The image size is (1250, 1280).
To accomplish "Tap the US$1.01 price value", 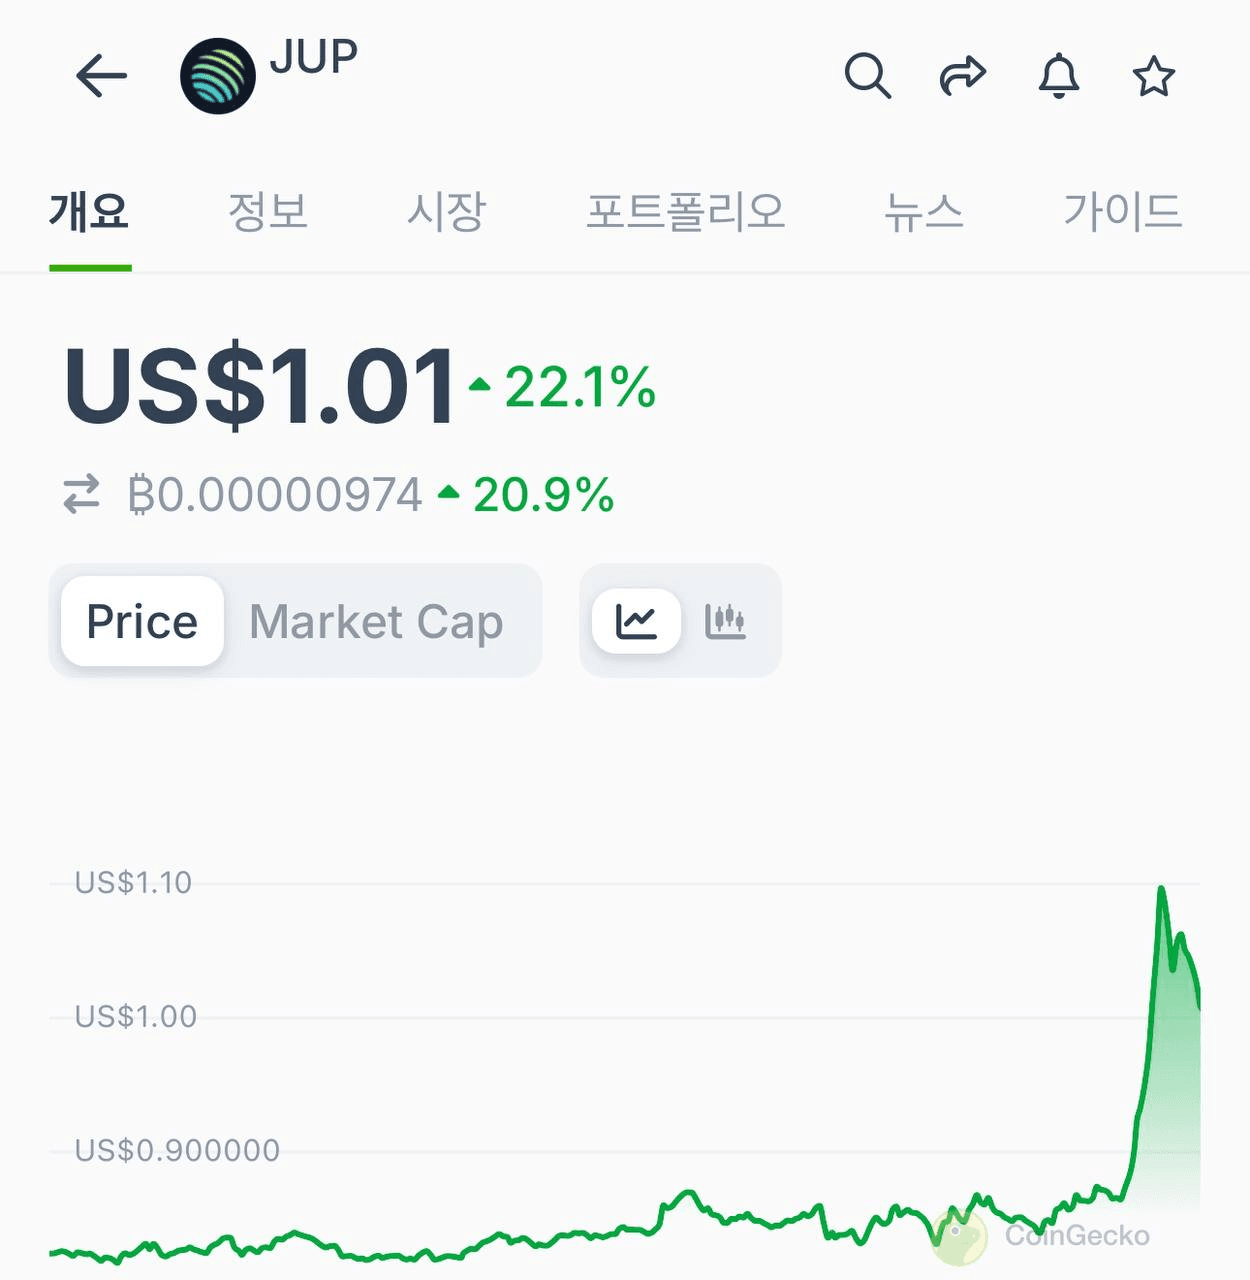I will tap(260, 386).
